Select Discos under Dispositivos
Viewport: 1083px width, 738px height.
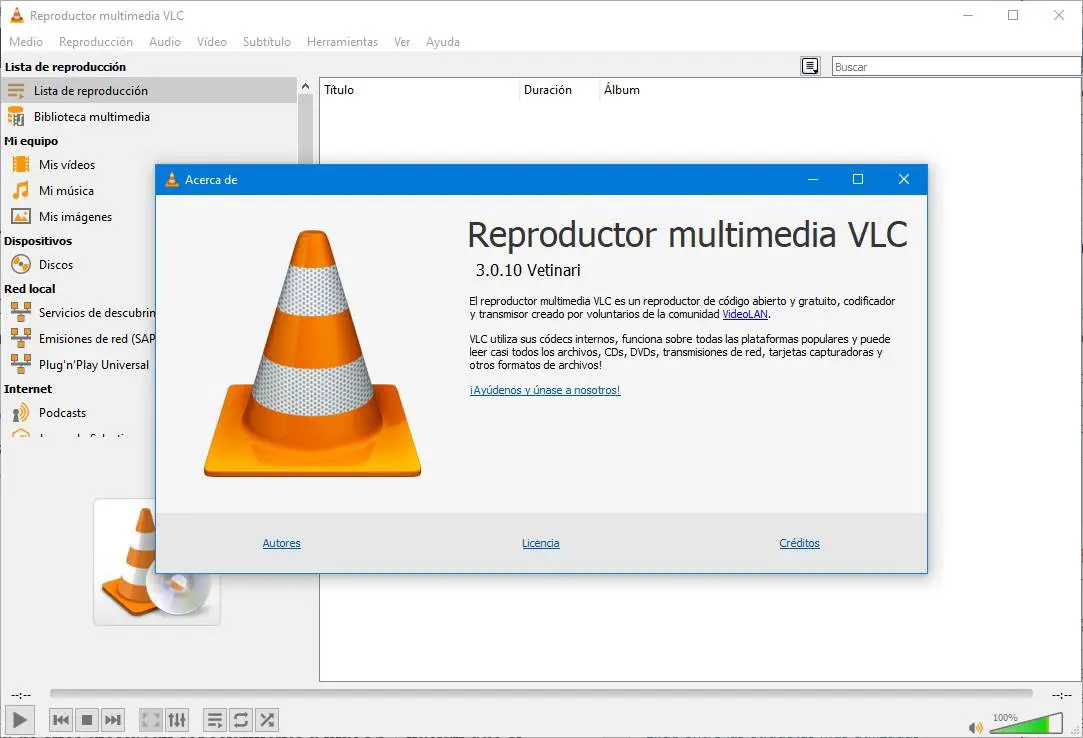pyautogui.click(x=56, y=265)
